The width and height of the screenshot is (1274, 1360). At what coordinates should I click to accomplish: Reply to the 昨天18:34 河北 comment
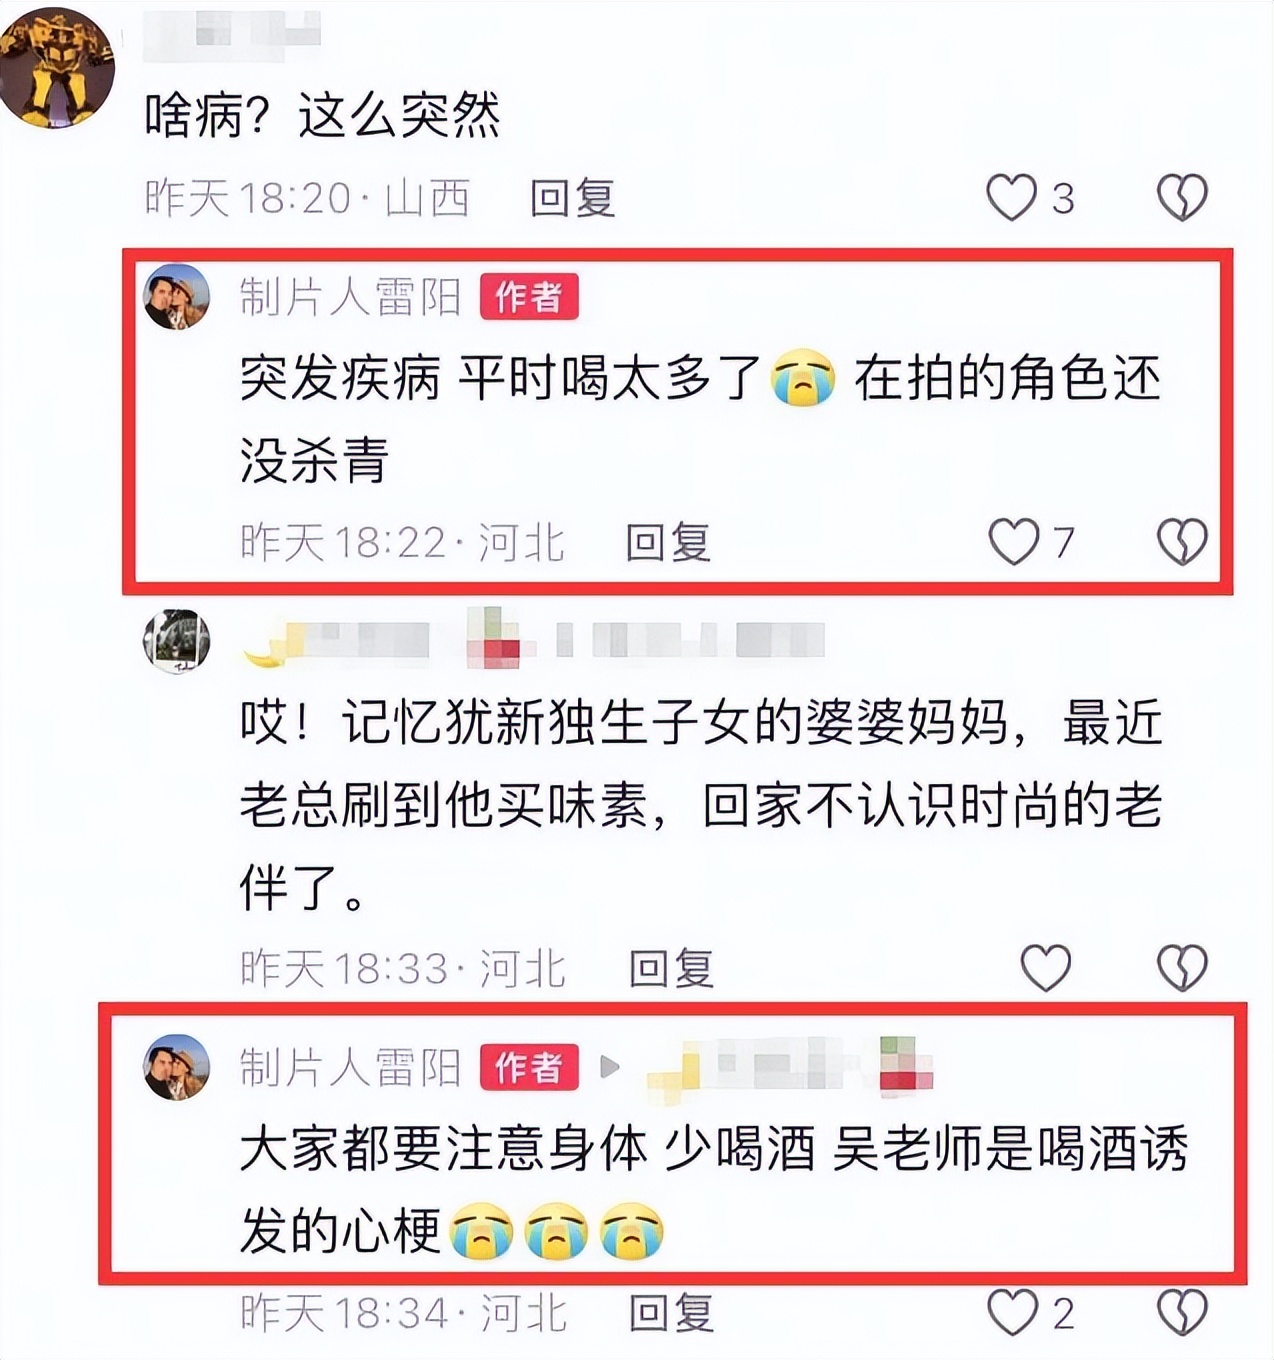click(x=671, y=1313)
